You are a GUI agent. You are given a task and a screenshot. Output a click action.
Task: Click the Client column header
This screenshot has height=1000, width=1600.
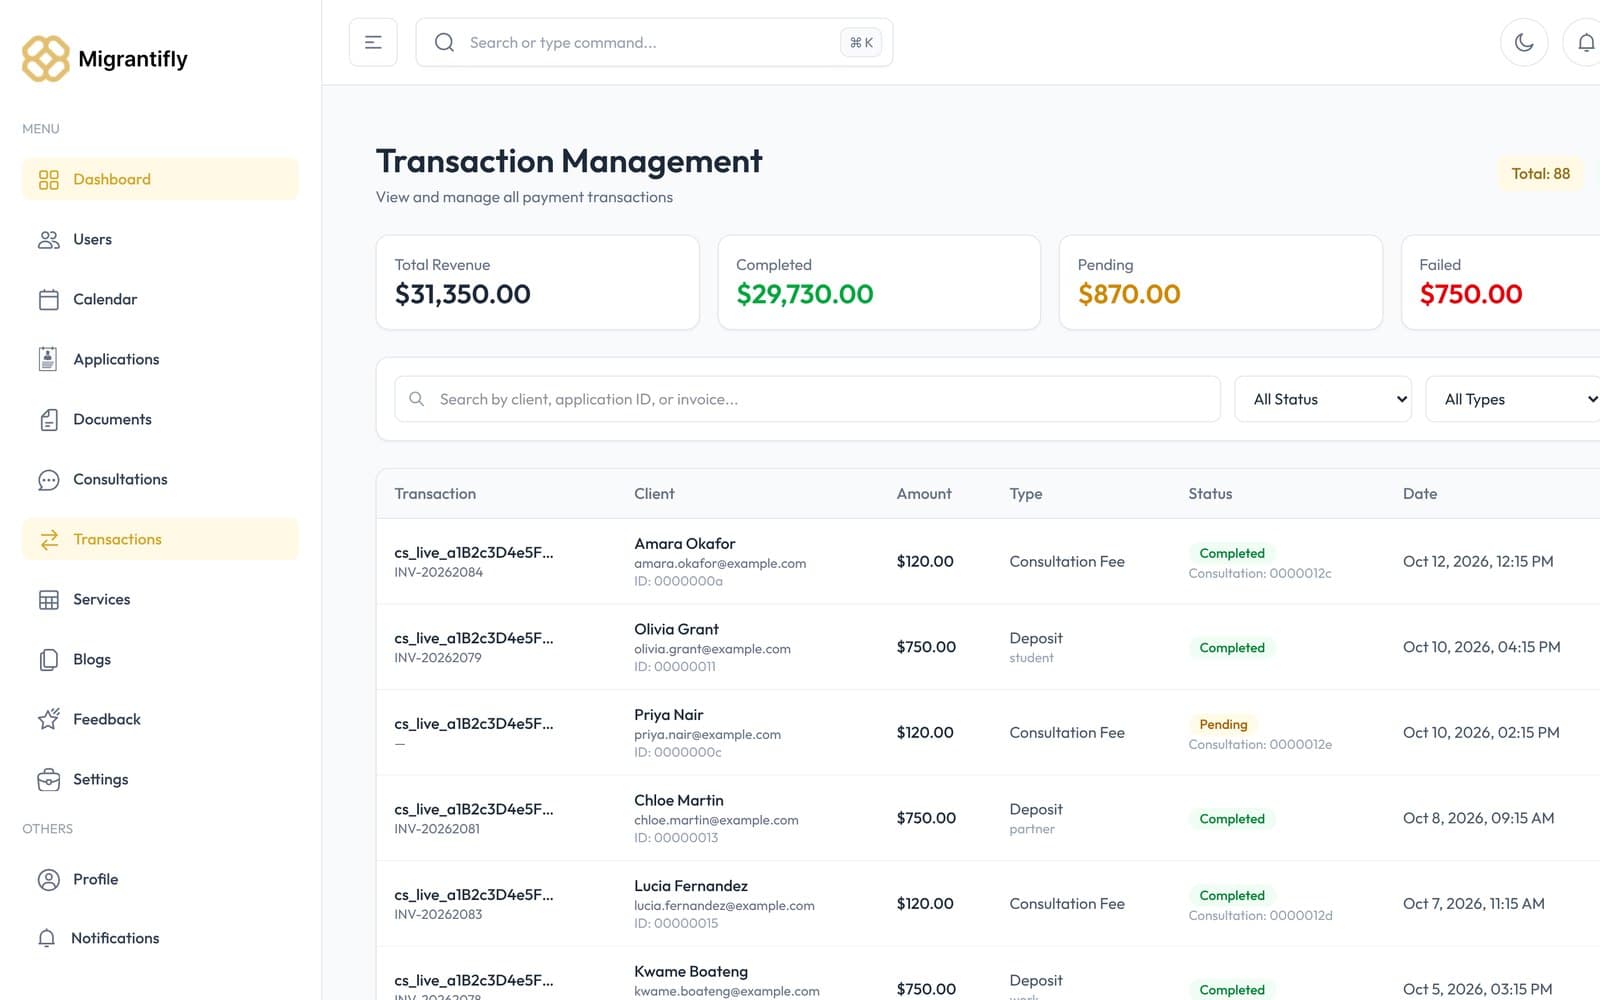tap(654, 493)
